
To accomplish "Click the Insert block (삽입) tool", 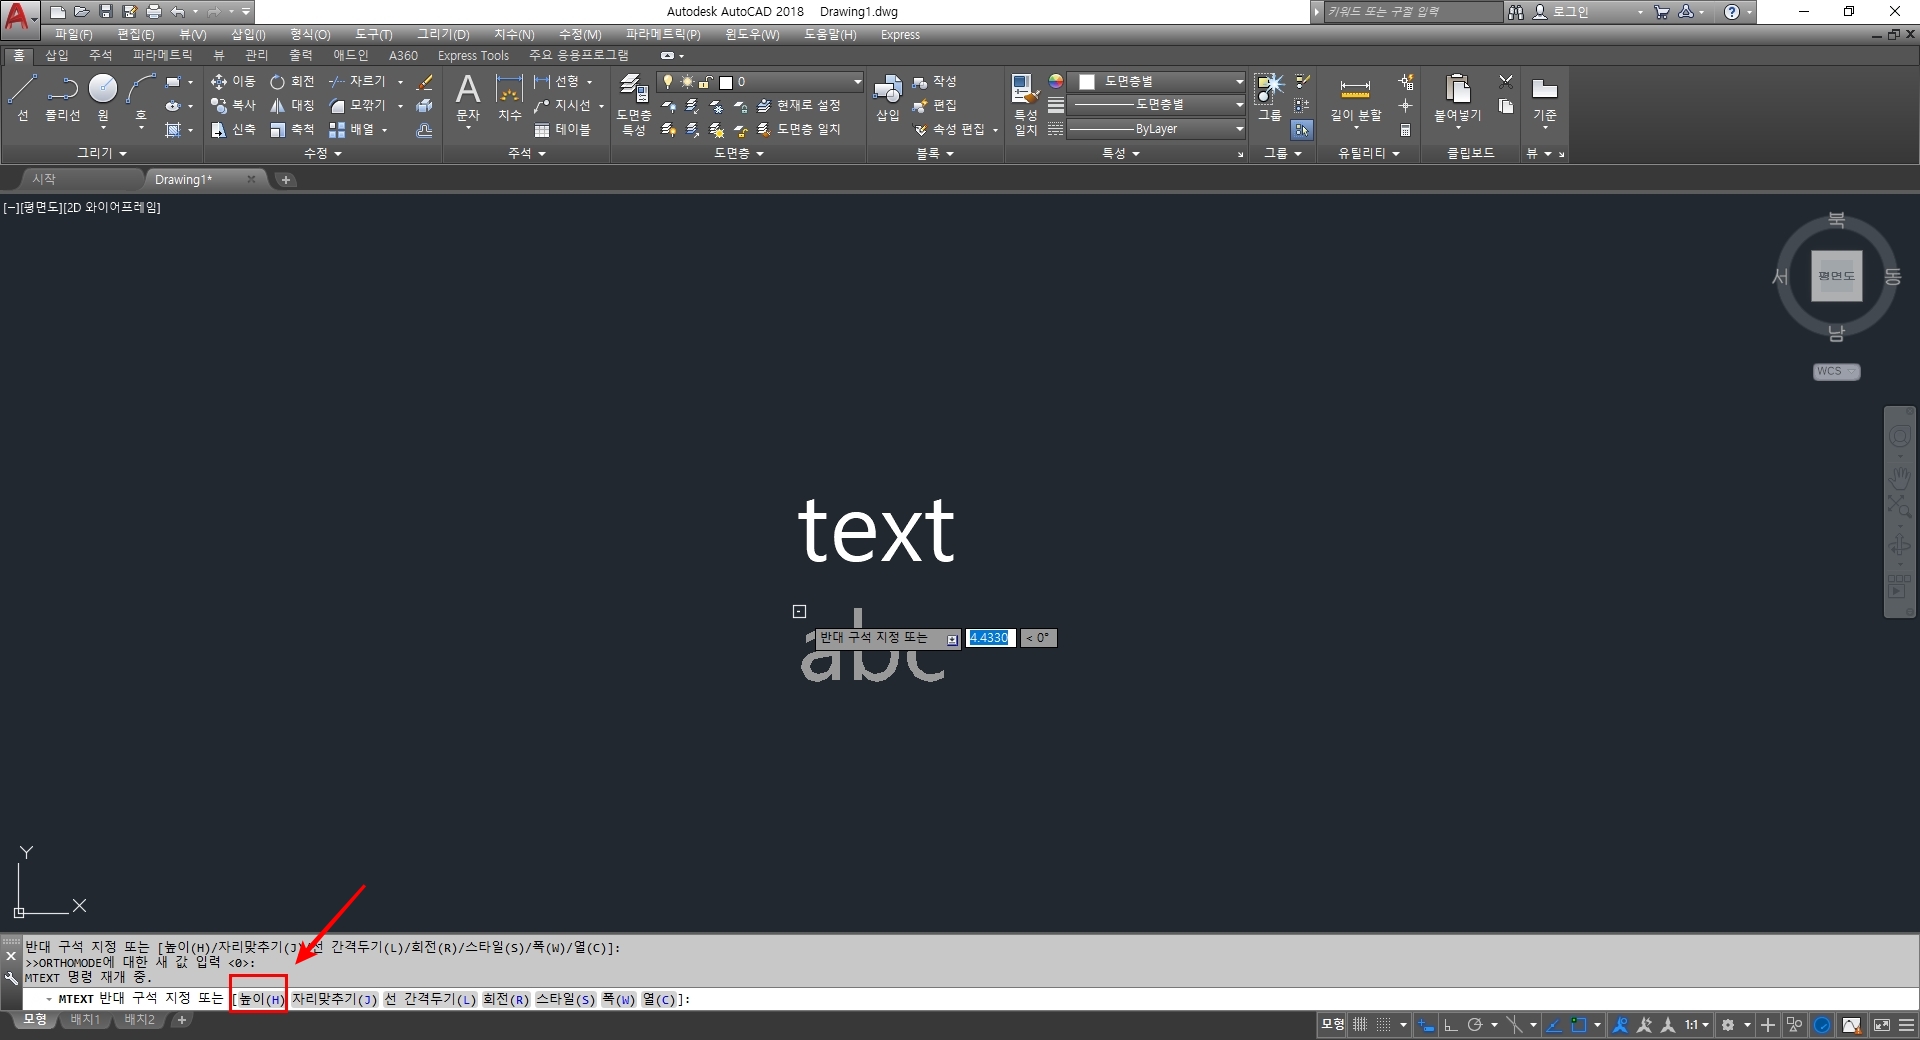I will click(x=888, y=98).
